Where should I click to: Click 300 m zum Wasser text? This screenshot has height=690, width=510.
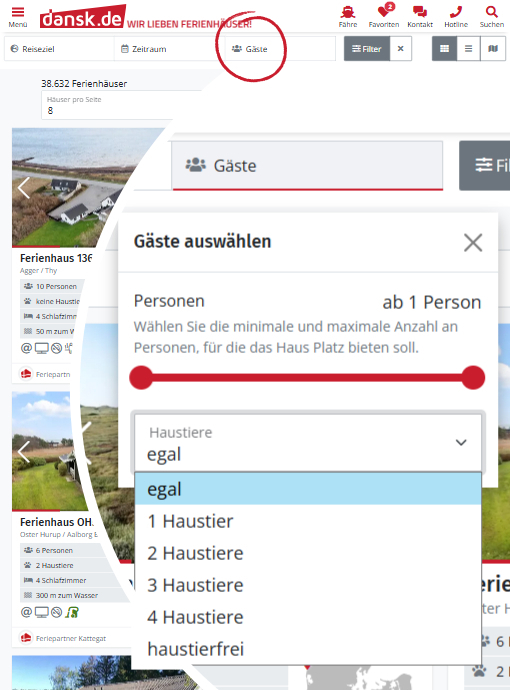pos(66,595)
